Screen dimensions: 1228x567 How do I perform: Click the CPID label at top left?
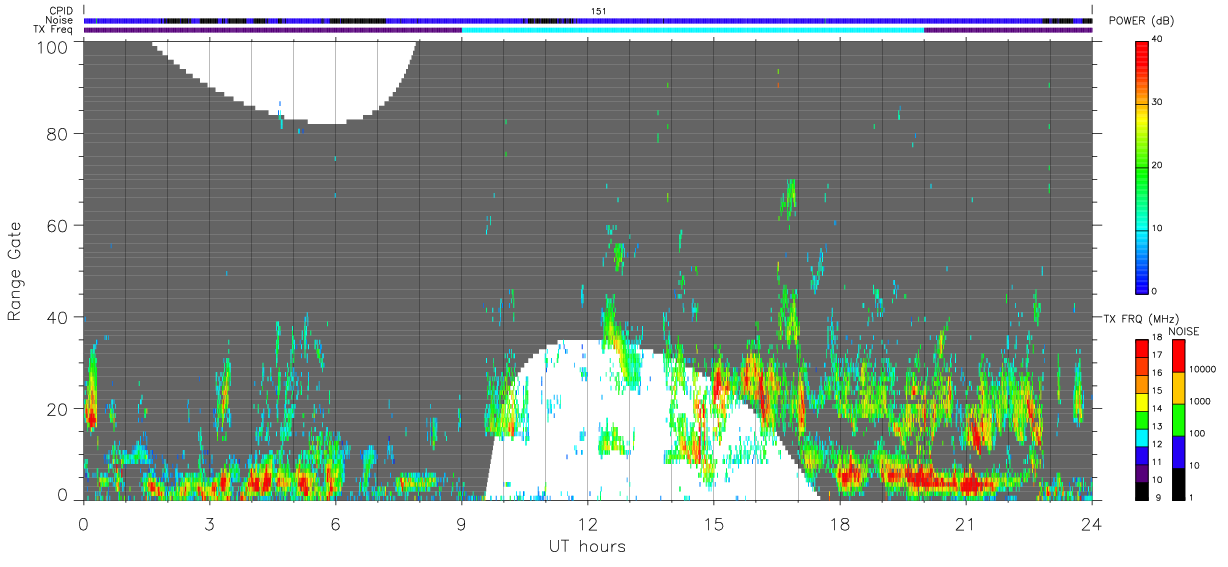(x=60, y=11)
